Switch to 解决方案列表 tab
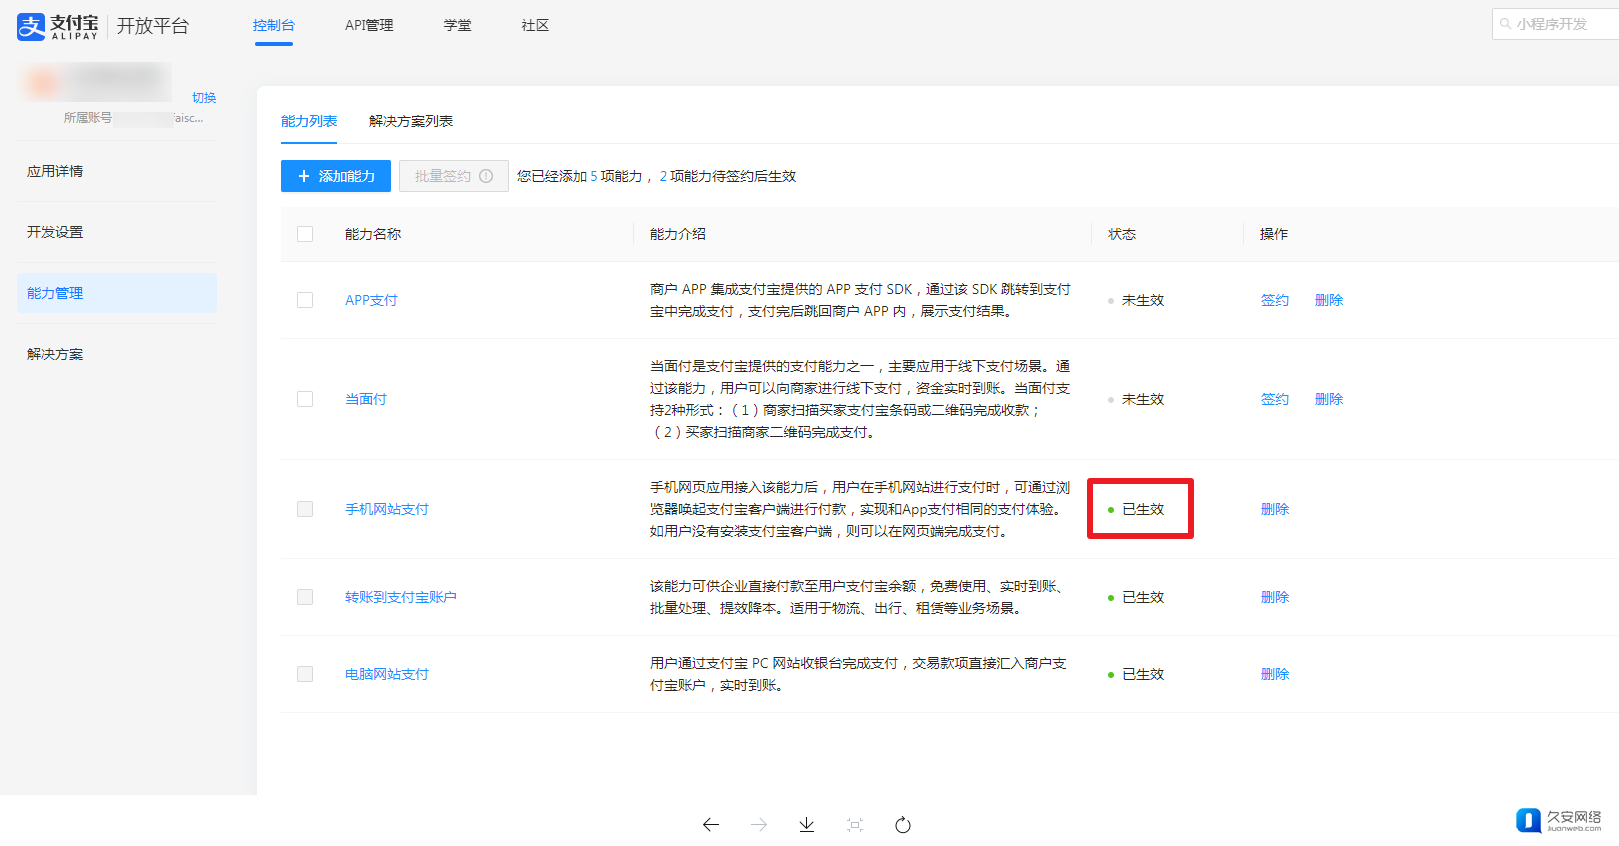 click(x=410, y=121)
